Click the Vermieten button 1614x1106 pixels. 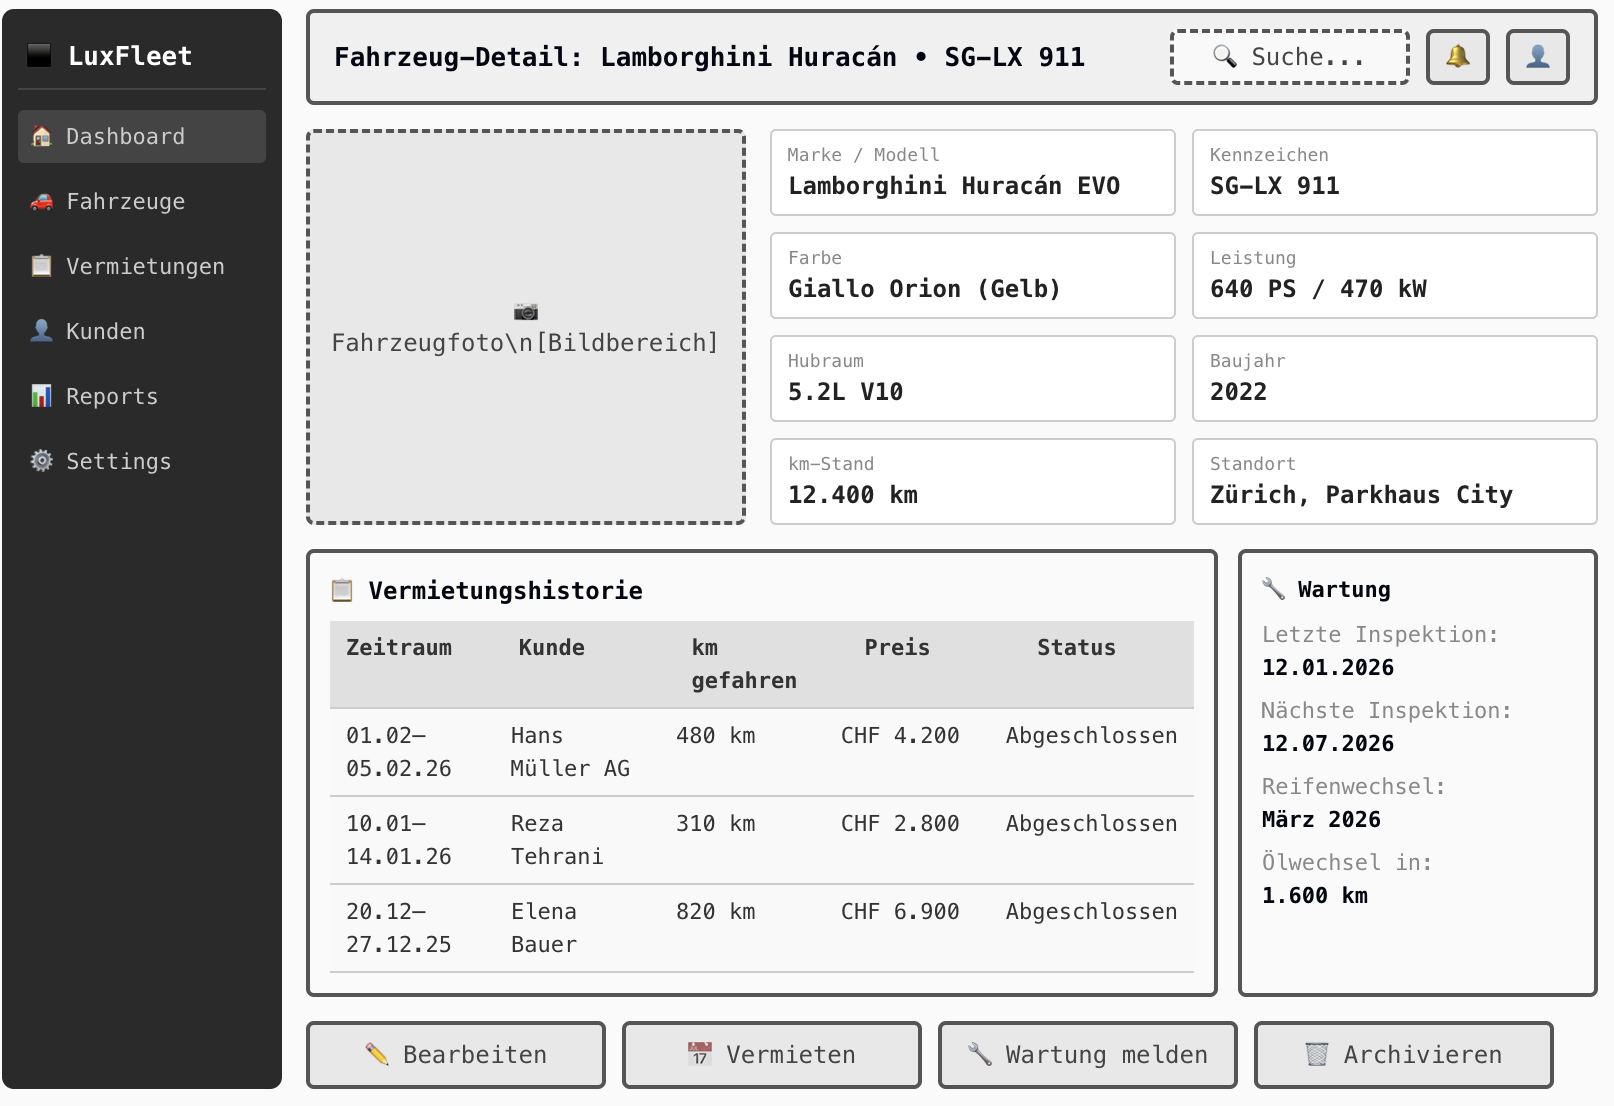[x=772, y=1054]
